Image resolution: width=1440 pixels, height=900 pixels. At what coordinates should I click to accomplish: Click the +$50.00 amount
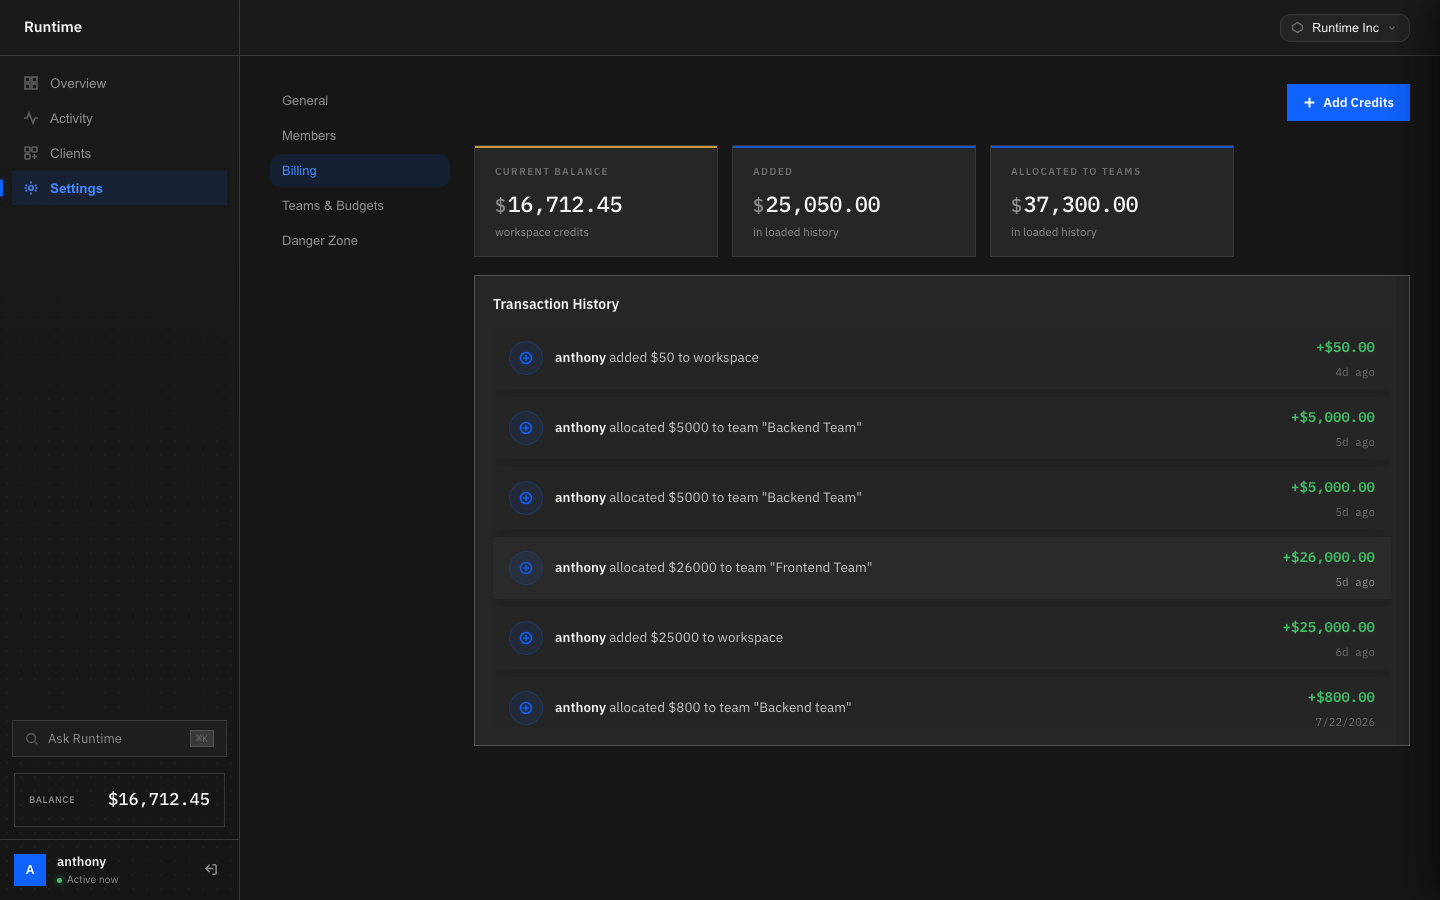[1345, 347]
